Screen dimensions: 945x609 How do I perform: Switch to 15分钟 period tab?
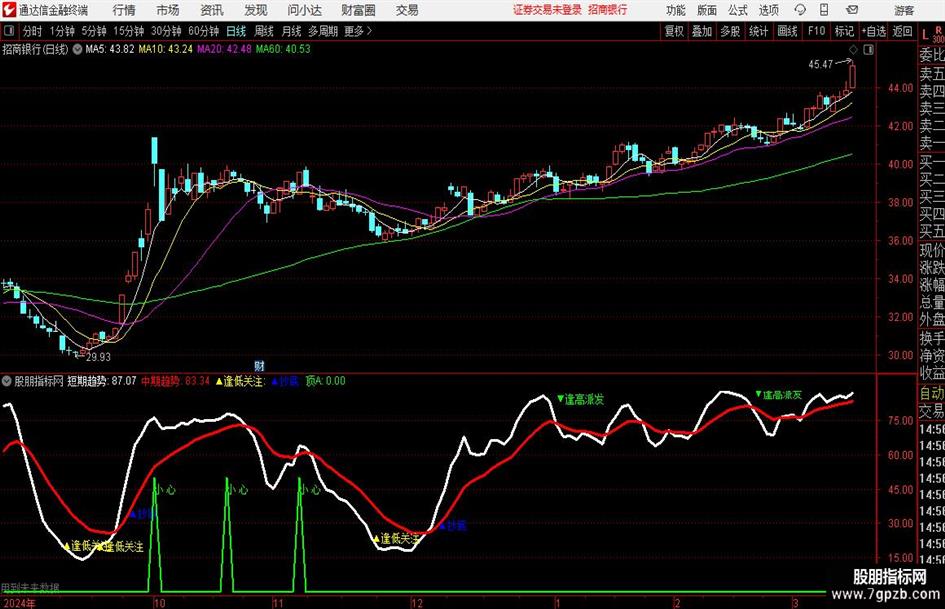click(128, 31)
